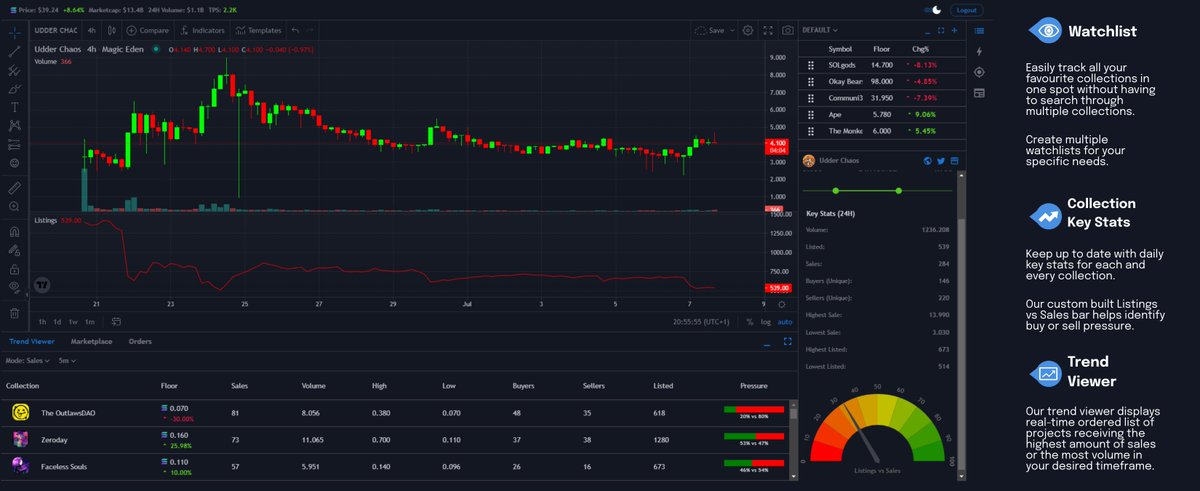The image size is (1200, 491).
Task: Click the Compare button
Action: (x=147, y=30)
